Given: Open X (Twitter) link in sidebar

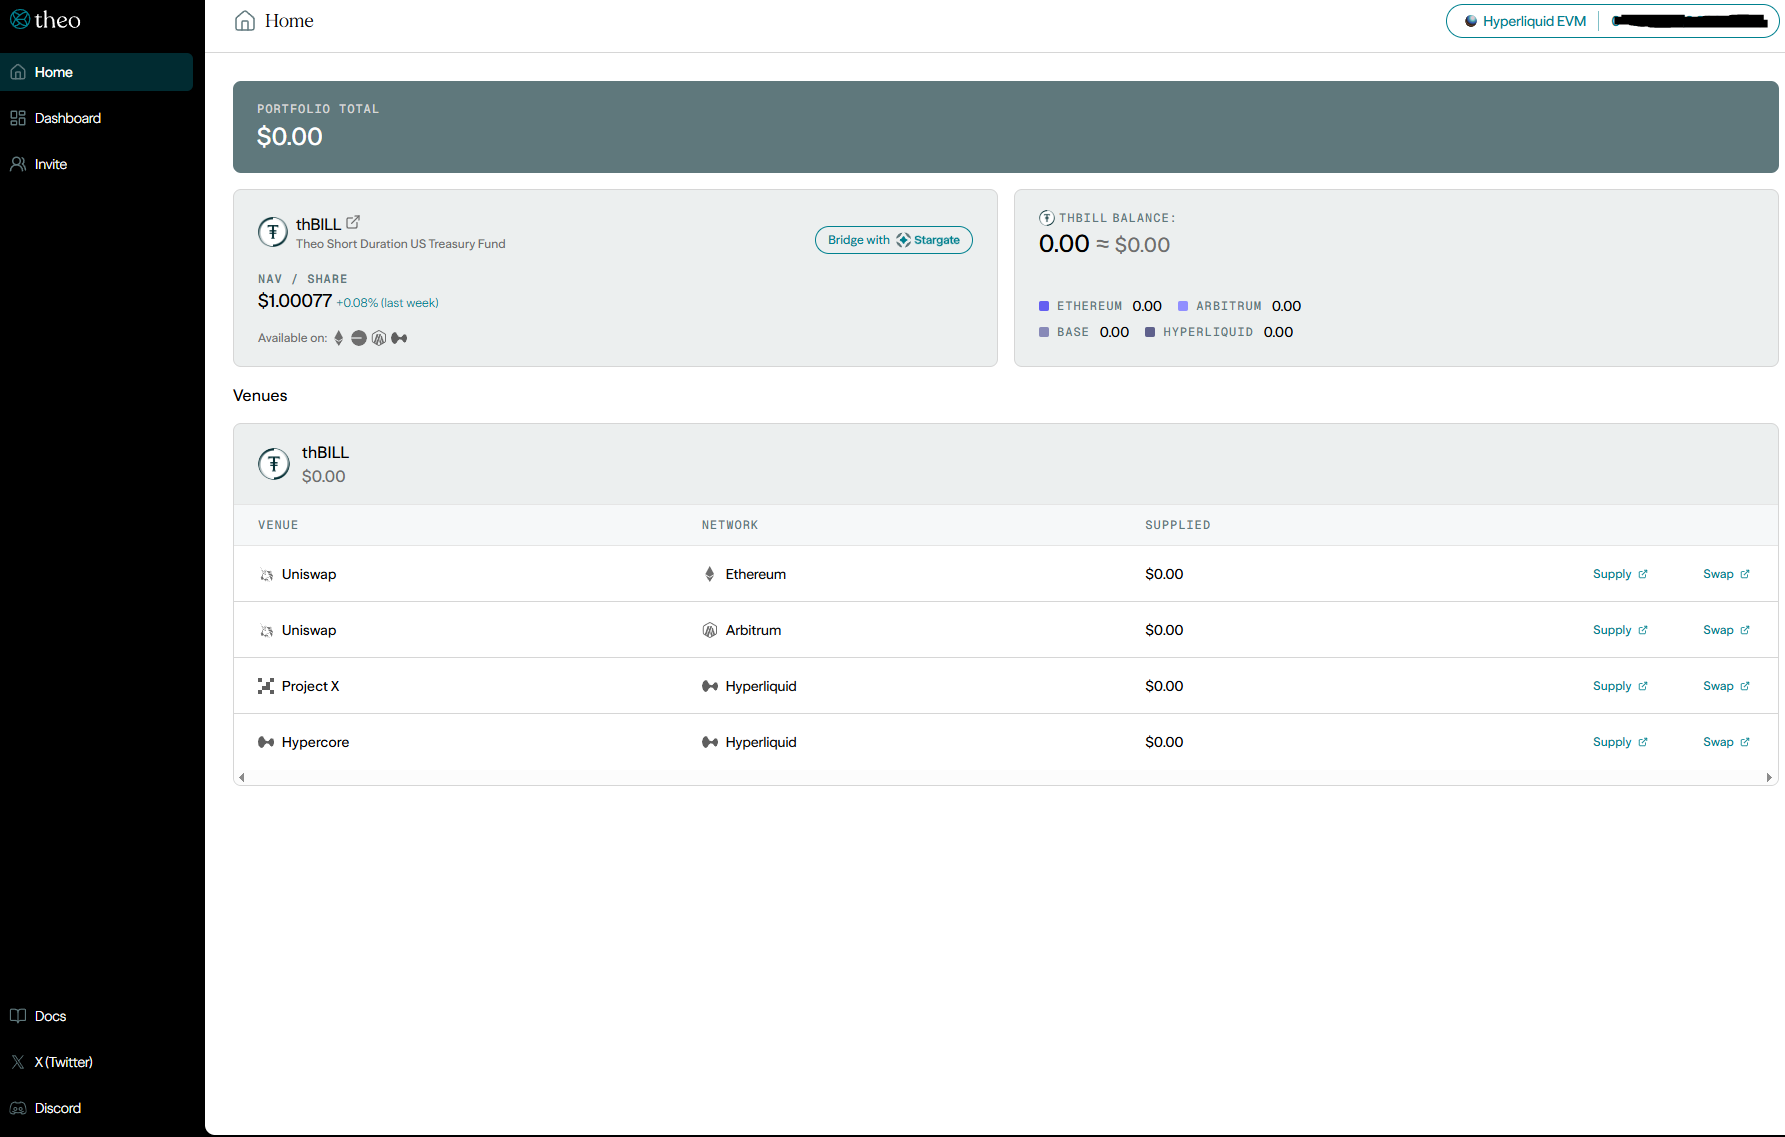Looking at the screenshot, I should [96, 1062].
